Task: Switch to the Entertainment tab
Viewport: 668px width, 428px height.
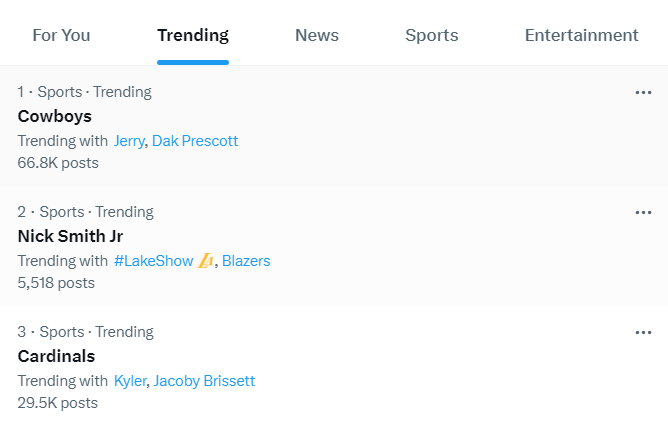Action: click(x=581, y=35)
